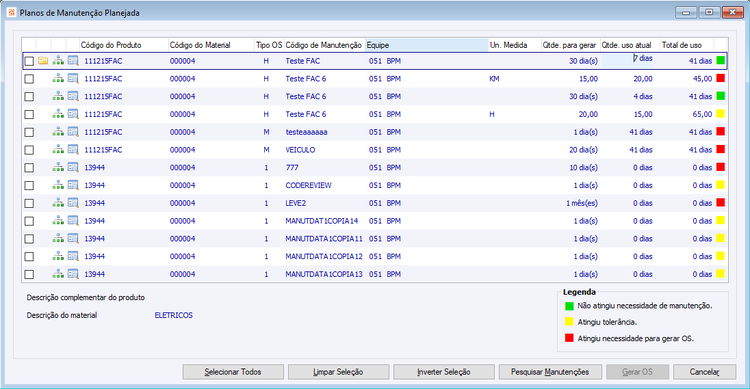Select the 'MANUTDATA1COPIA12' maintenance code cell
This screenshot has height=389, width=750.
(324, 256)
